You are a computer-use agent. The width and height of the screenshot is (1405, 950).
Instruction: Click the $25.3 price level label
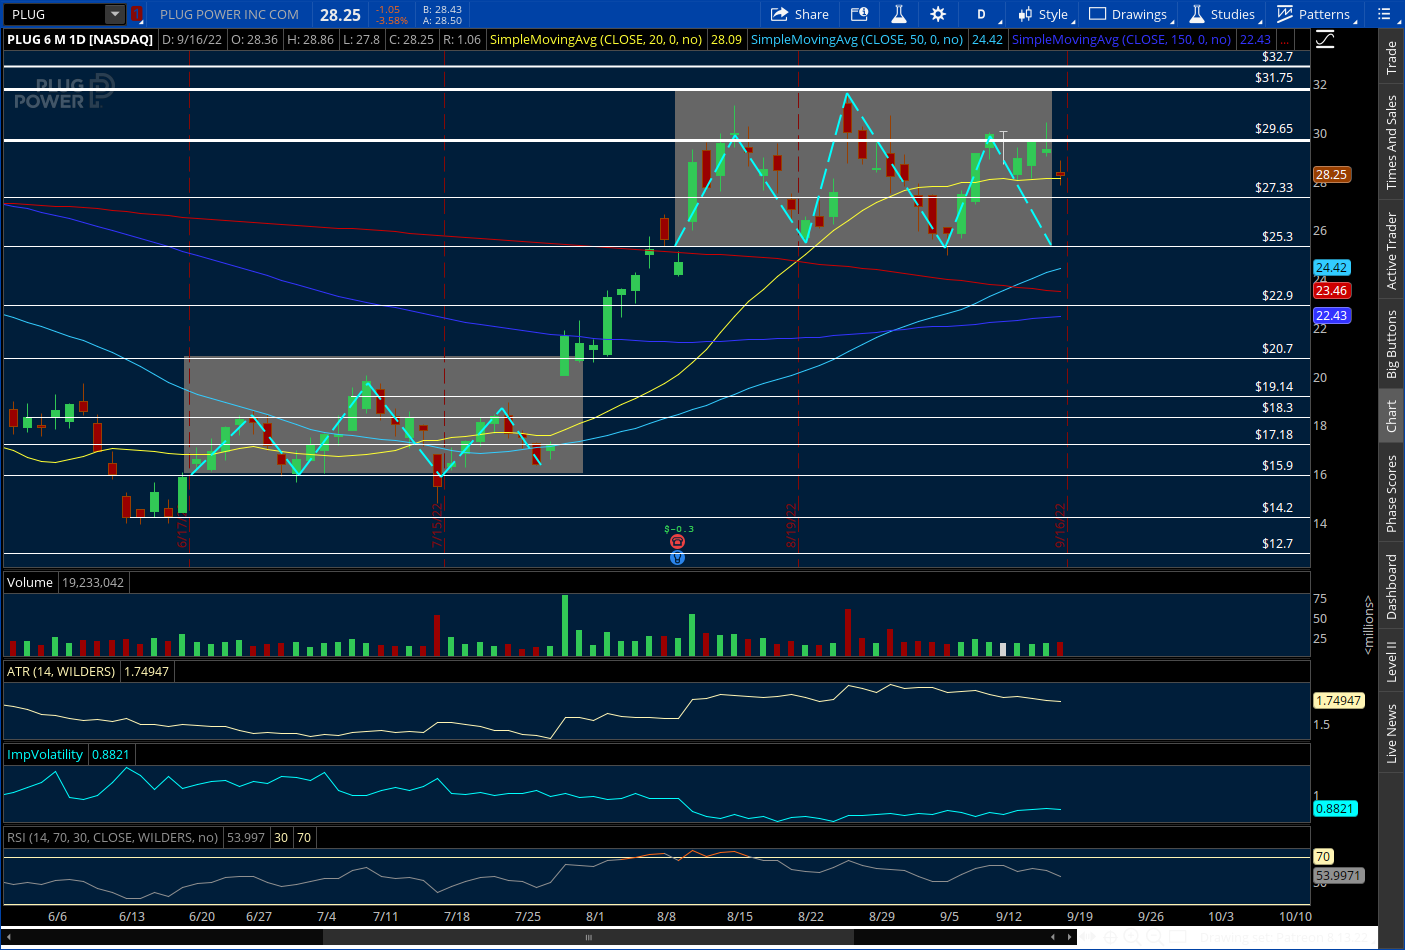(x=1277, y=236)
